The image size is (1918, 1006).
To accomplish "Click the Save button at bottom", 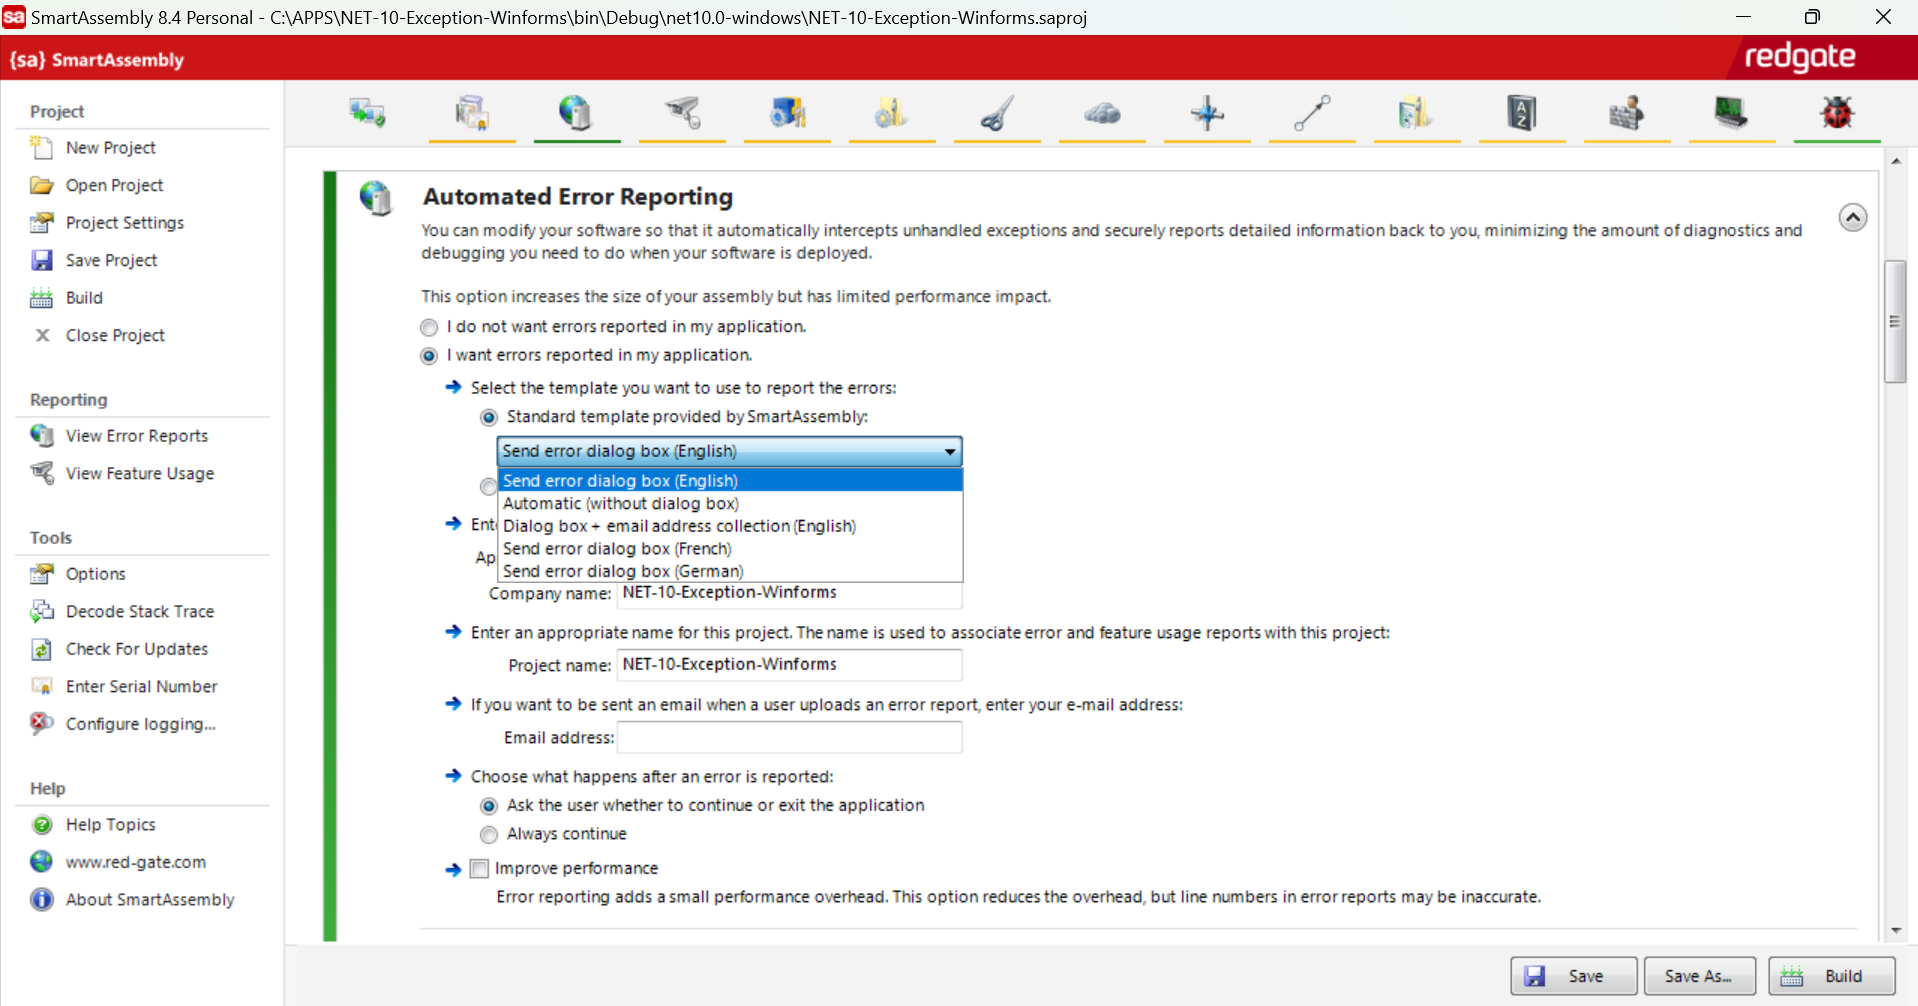I will point(1573,976).
